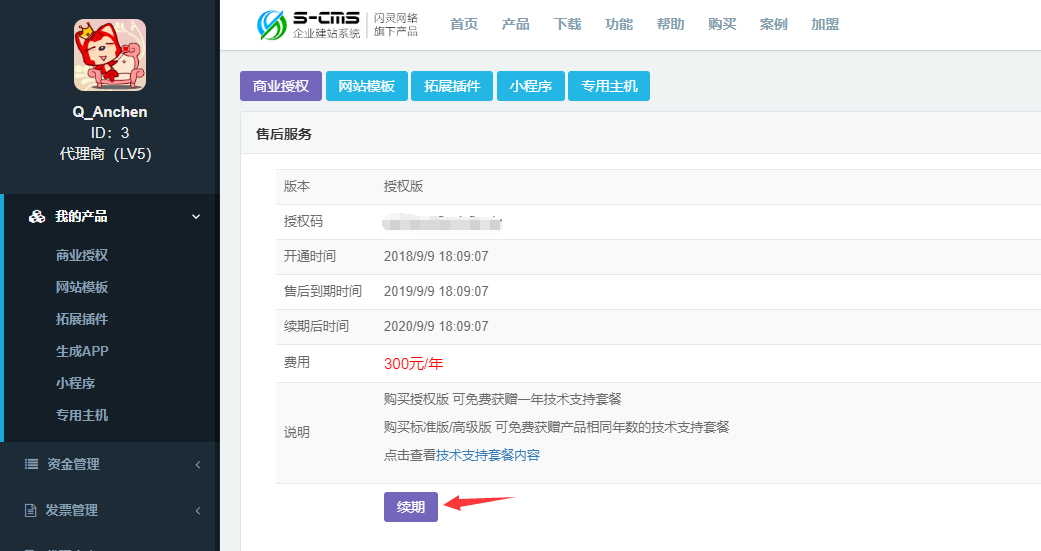Select 生成APP in the sidebar
Viewport: 1041px width, 551px height.
[82, 351]
